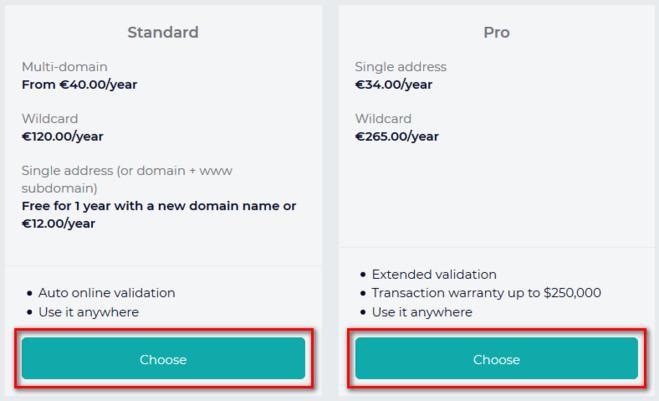Click the Standard plan heading
Screen dimensions: 659x401
(x=163, y=32)
